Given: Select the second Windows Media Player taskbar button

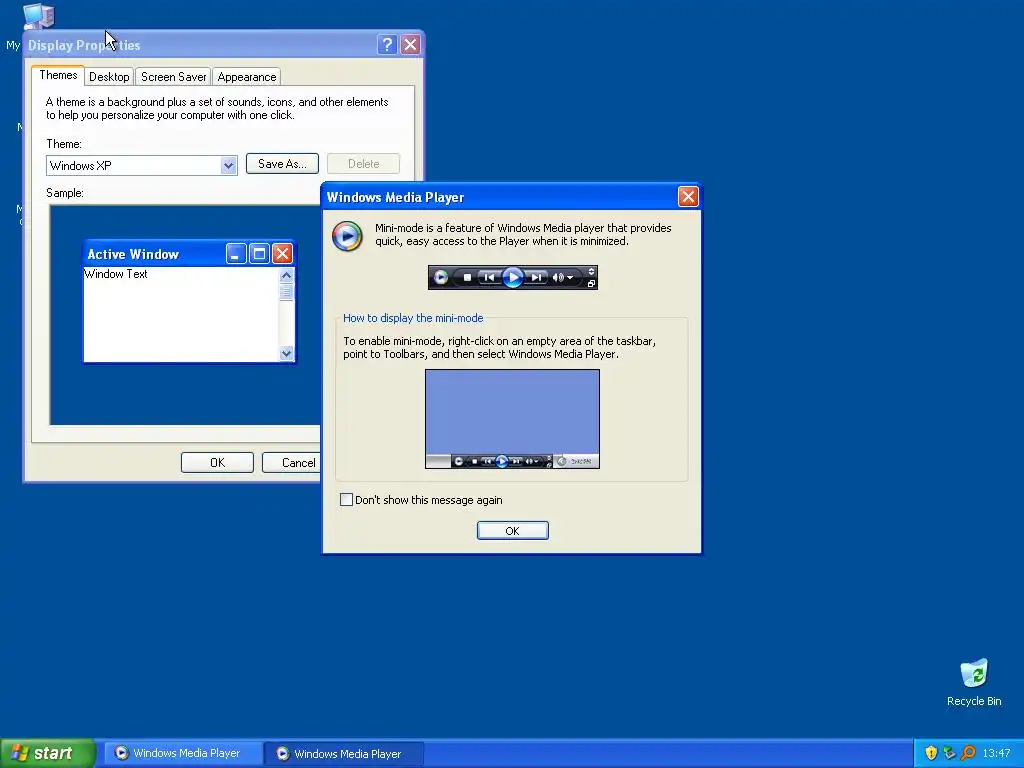Looking at the screenshot, I should click(x=344, y=754).
